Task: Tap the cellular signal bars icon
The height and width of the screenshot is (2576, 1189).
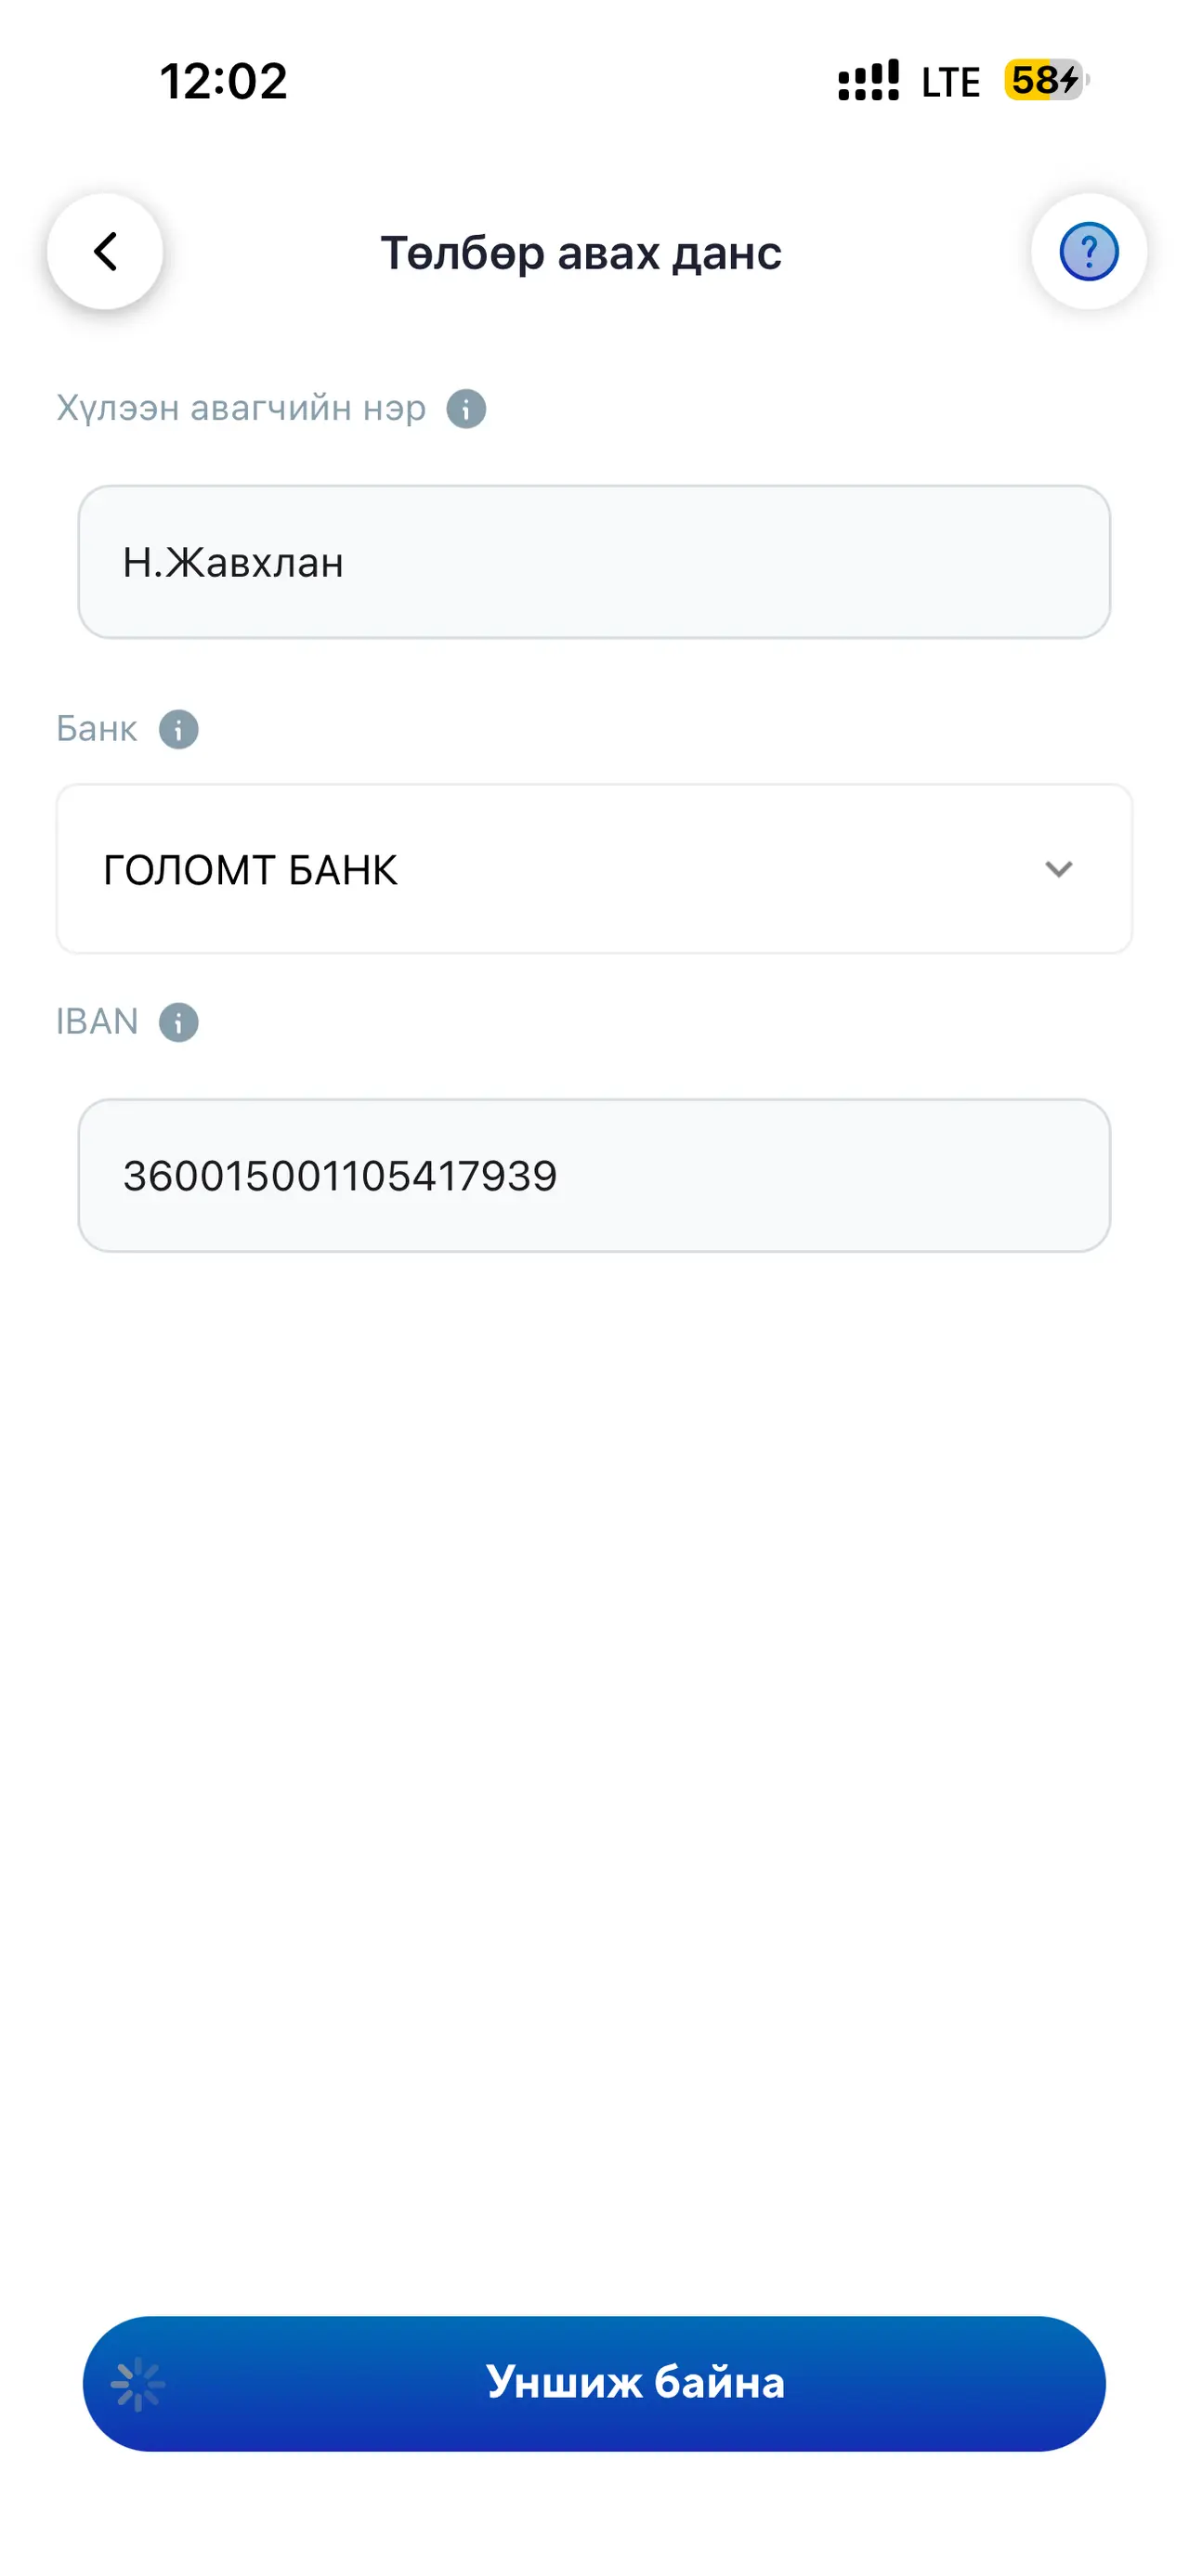Action: tap(868, 80)
